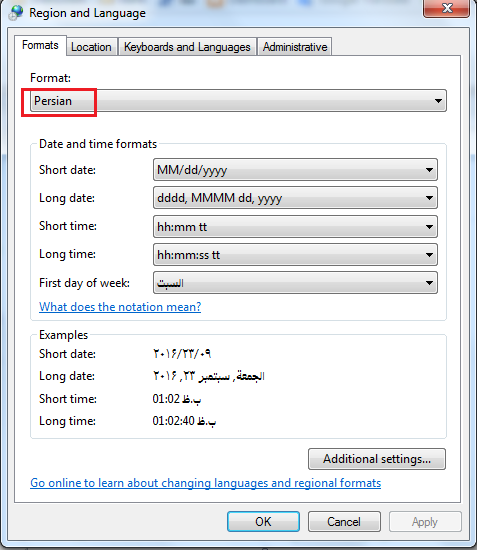
Task: Open the Short time hh:mm tt combo box
Action: click(295, 227)
